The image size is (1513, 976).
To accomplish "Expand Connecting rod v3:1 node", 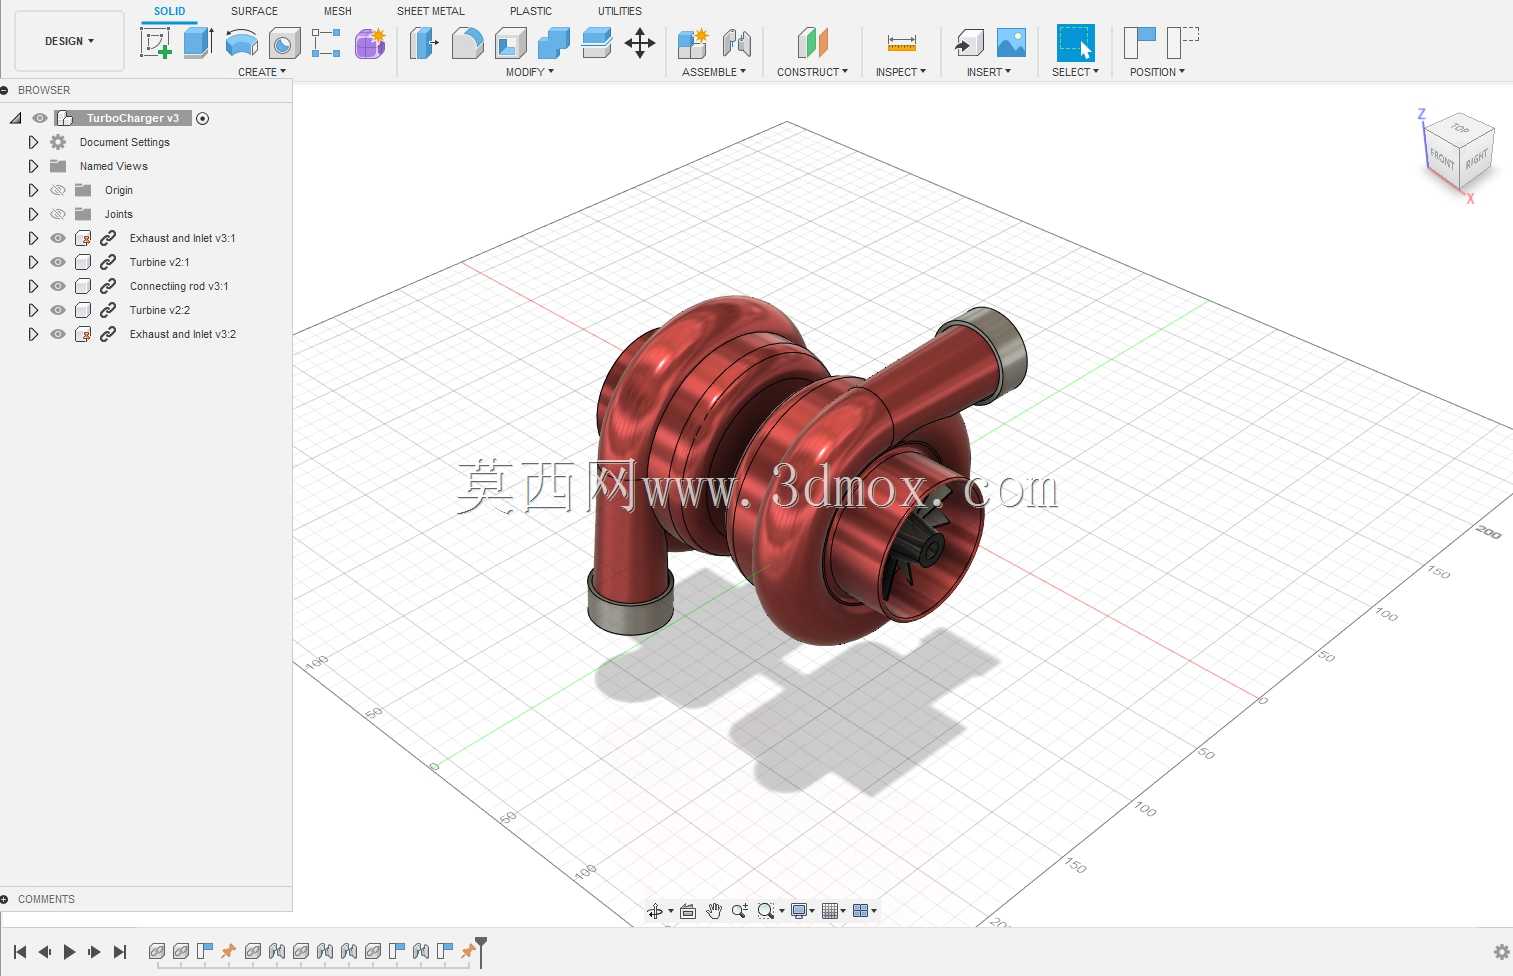I will [33, 286].
